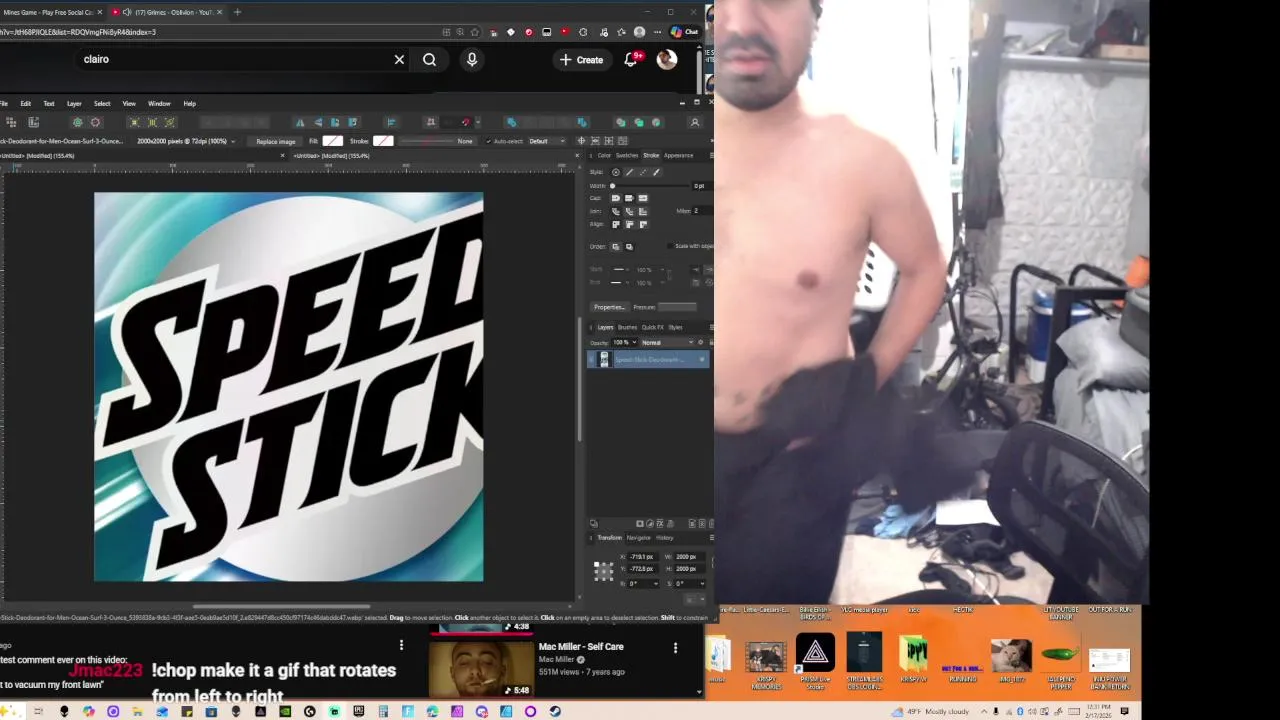This screenshot has width=1280, height=720.
Task: Click the account person icon in Affinity toolbar
Action: (695, 122)
